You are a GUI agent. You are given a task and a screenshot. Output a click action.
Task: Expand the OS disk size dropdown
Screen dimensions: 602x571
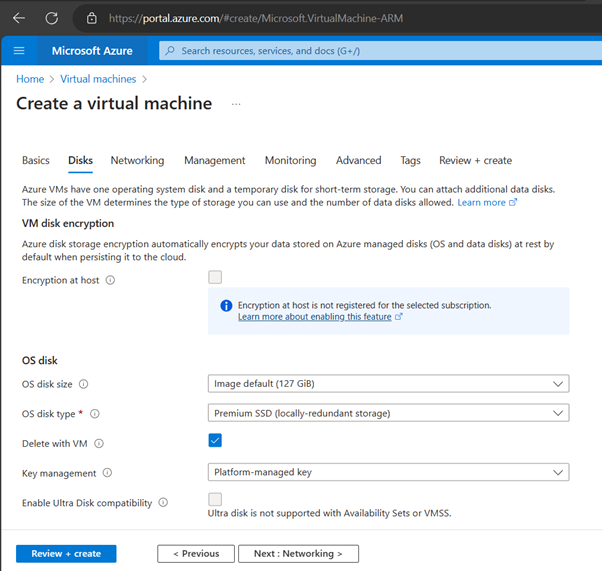388,384
